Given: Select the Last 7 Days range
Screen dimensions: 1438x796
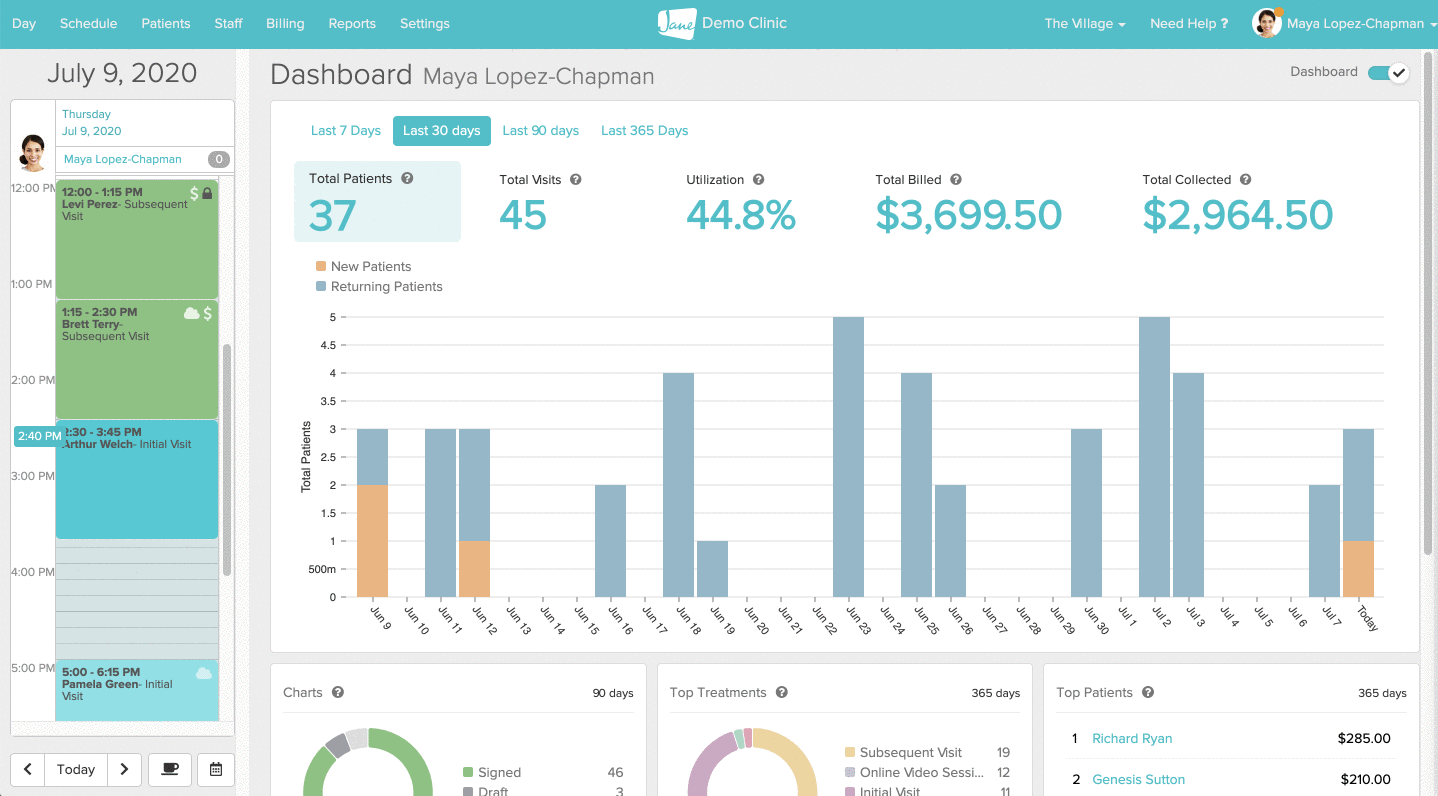Looking at the screenshot, I should 346,130.
